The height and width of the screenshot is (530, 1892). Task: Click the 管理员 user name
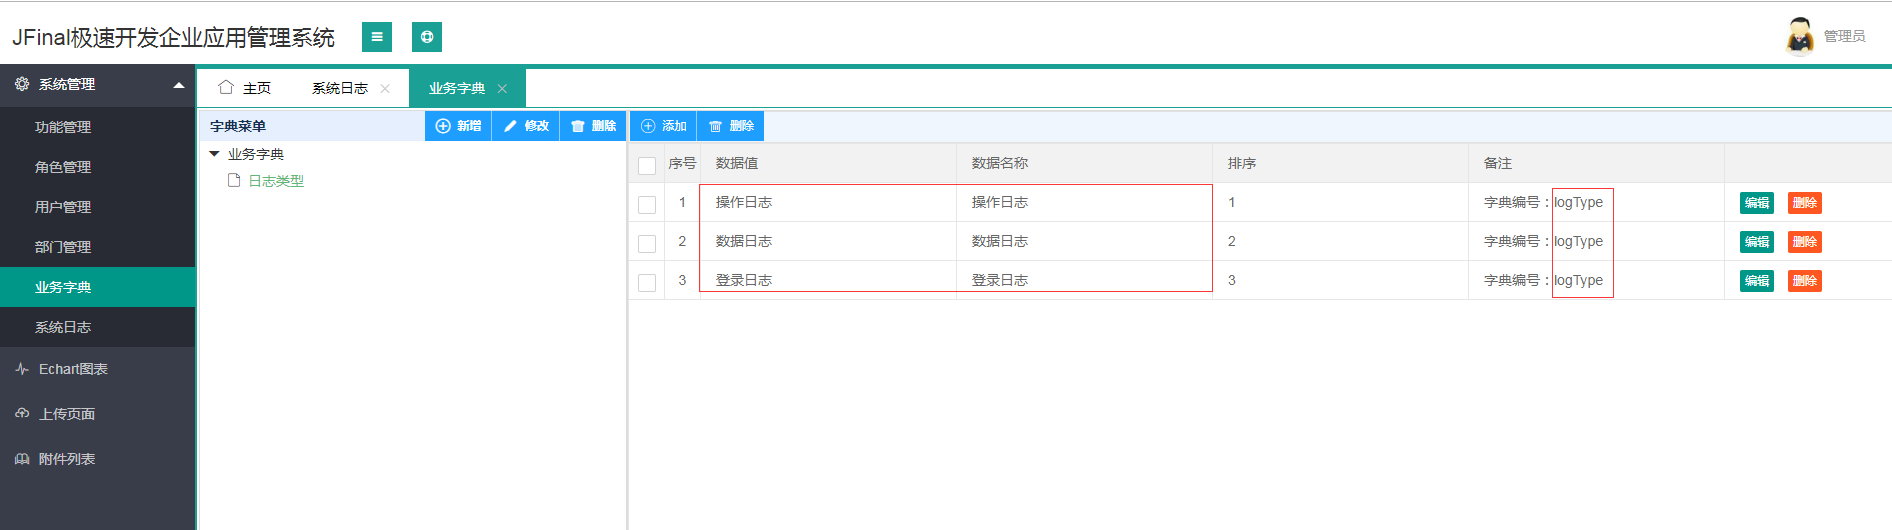[1844, 36]
